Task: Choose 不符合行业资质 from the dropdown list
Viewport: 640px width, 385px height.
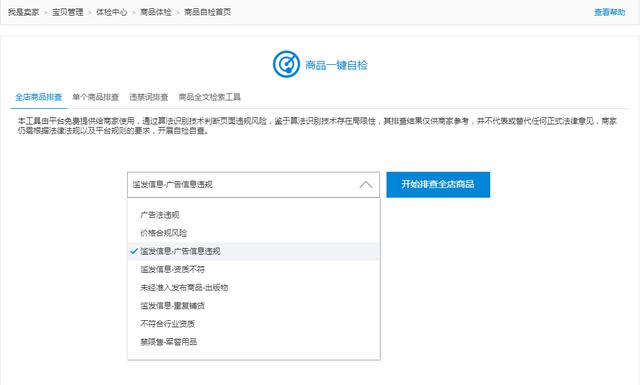Action: [167, 324]
